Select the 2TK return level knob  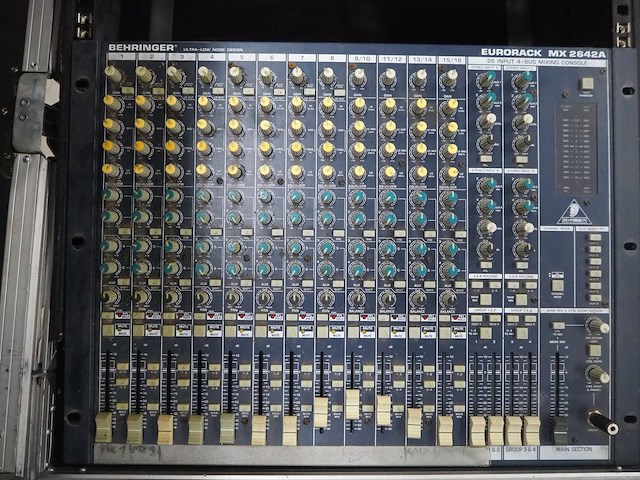point(597,326)
